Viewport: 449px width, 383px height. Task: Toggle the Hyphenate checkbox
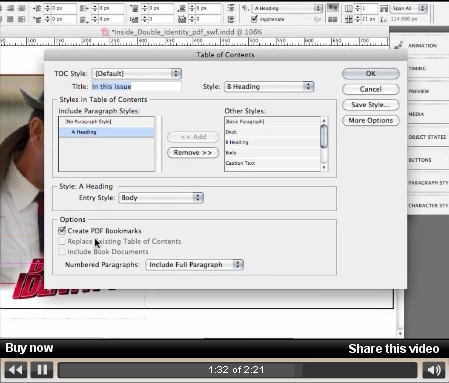pos(254,19)
